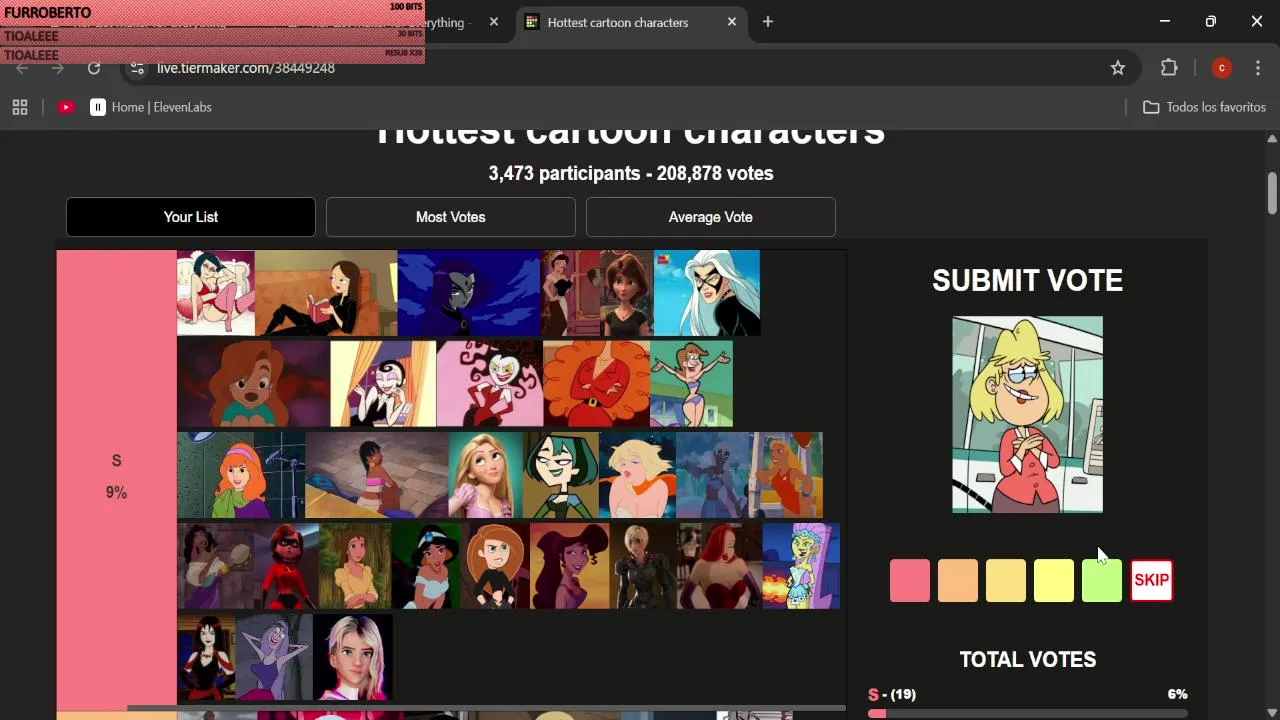Select the Spider-Gwen hooded thumbnail
The image size is (1280, 720).
point(352,657)
